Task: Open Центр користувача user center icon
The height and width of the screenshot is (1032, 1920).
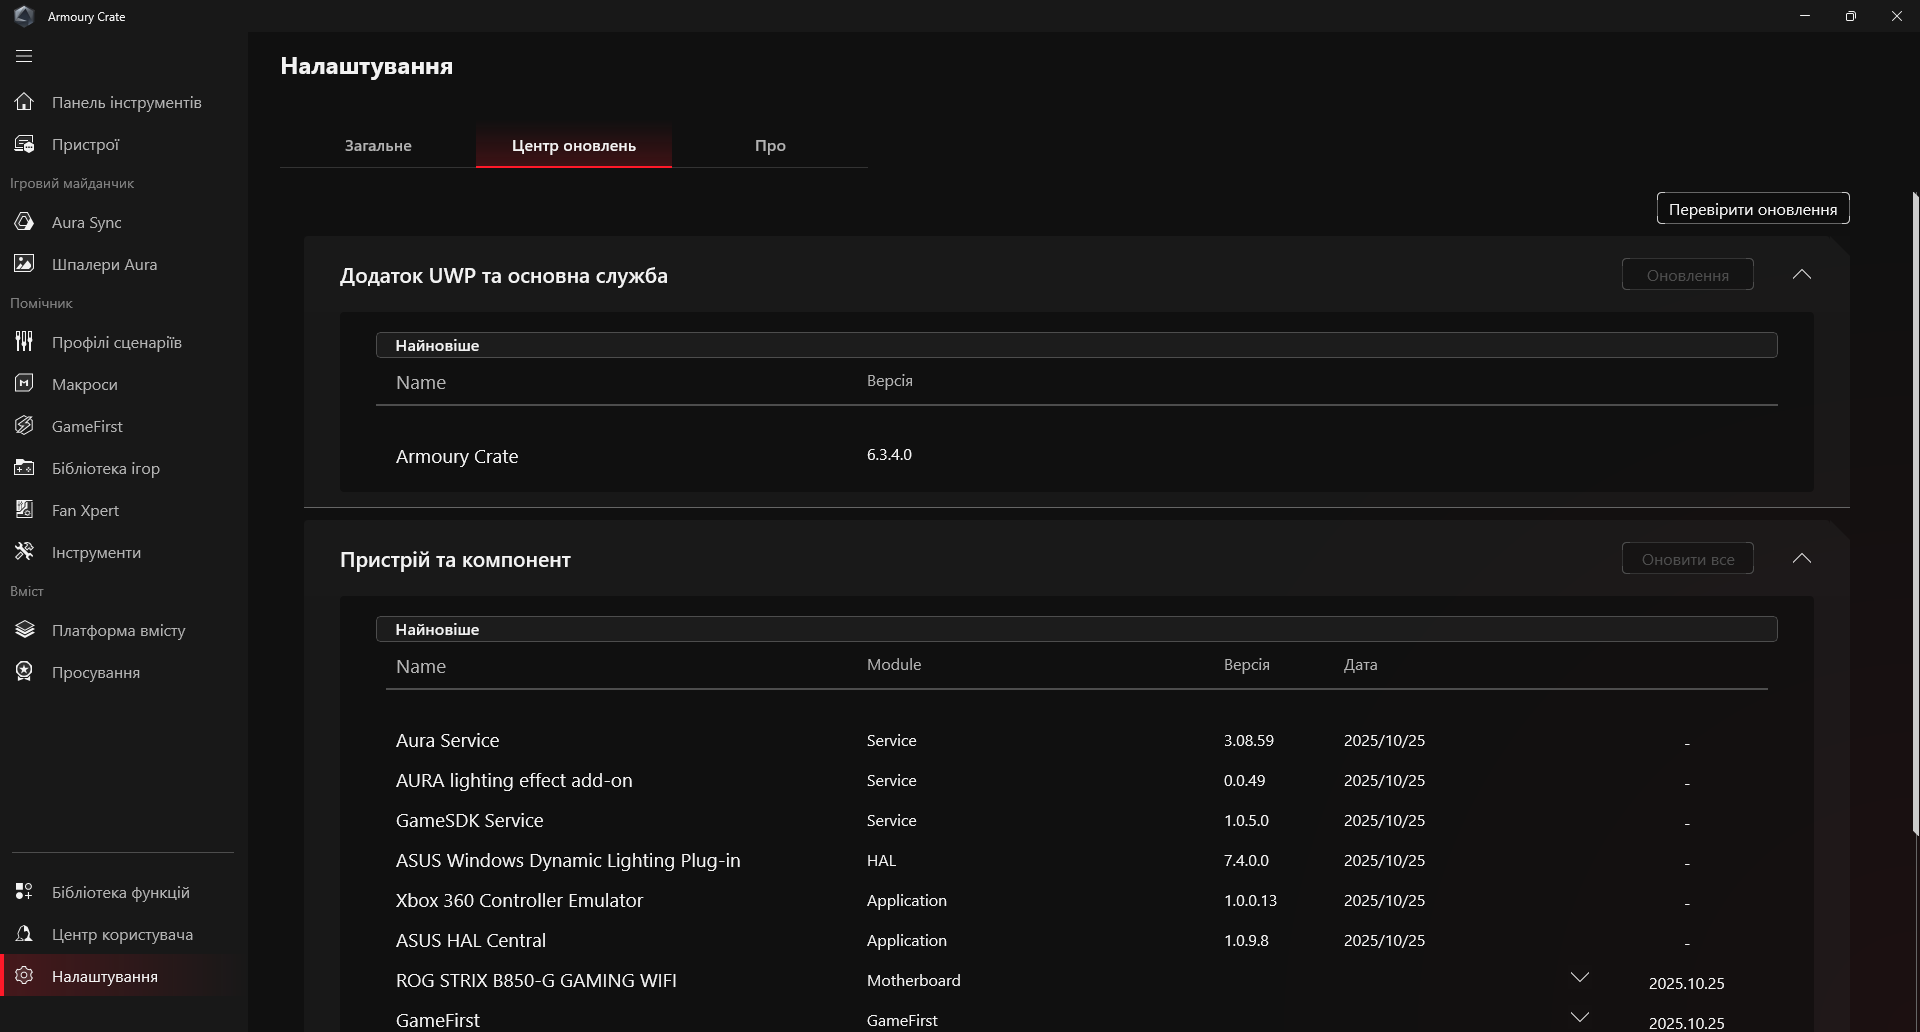Action: [24, 934]
